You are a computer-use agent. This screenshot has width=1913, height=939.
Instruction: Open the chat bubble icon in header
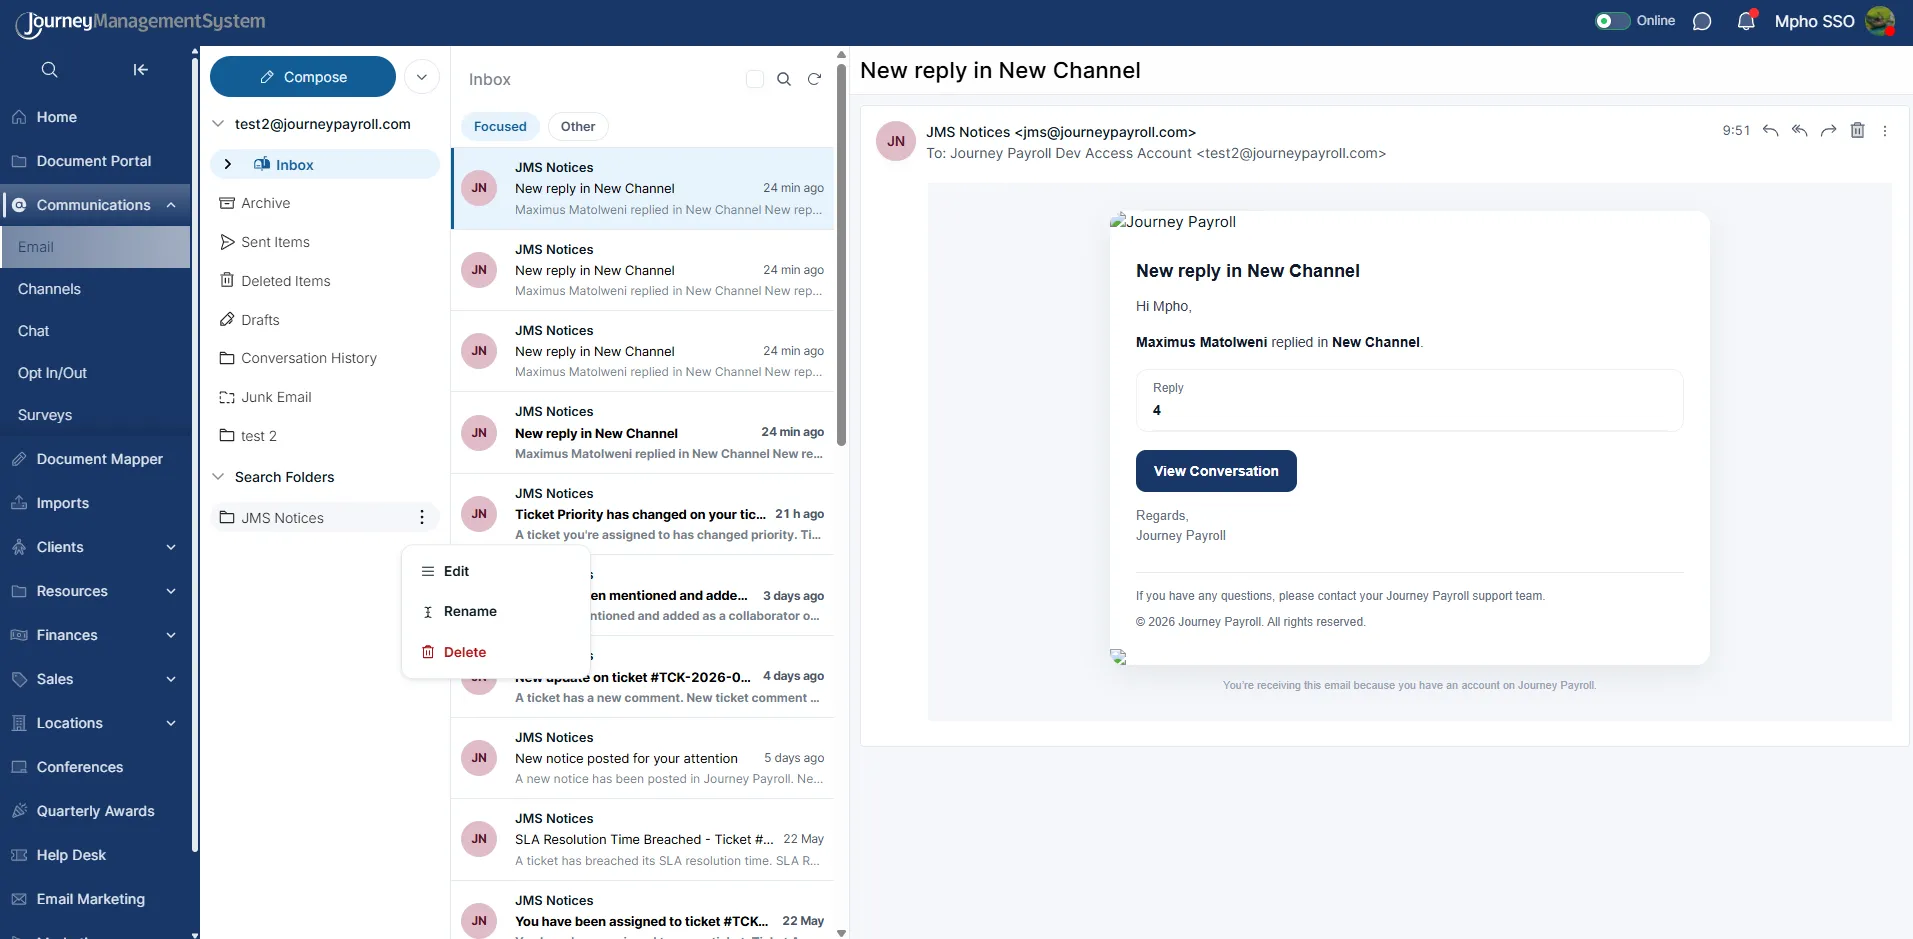point(1702,21)
